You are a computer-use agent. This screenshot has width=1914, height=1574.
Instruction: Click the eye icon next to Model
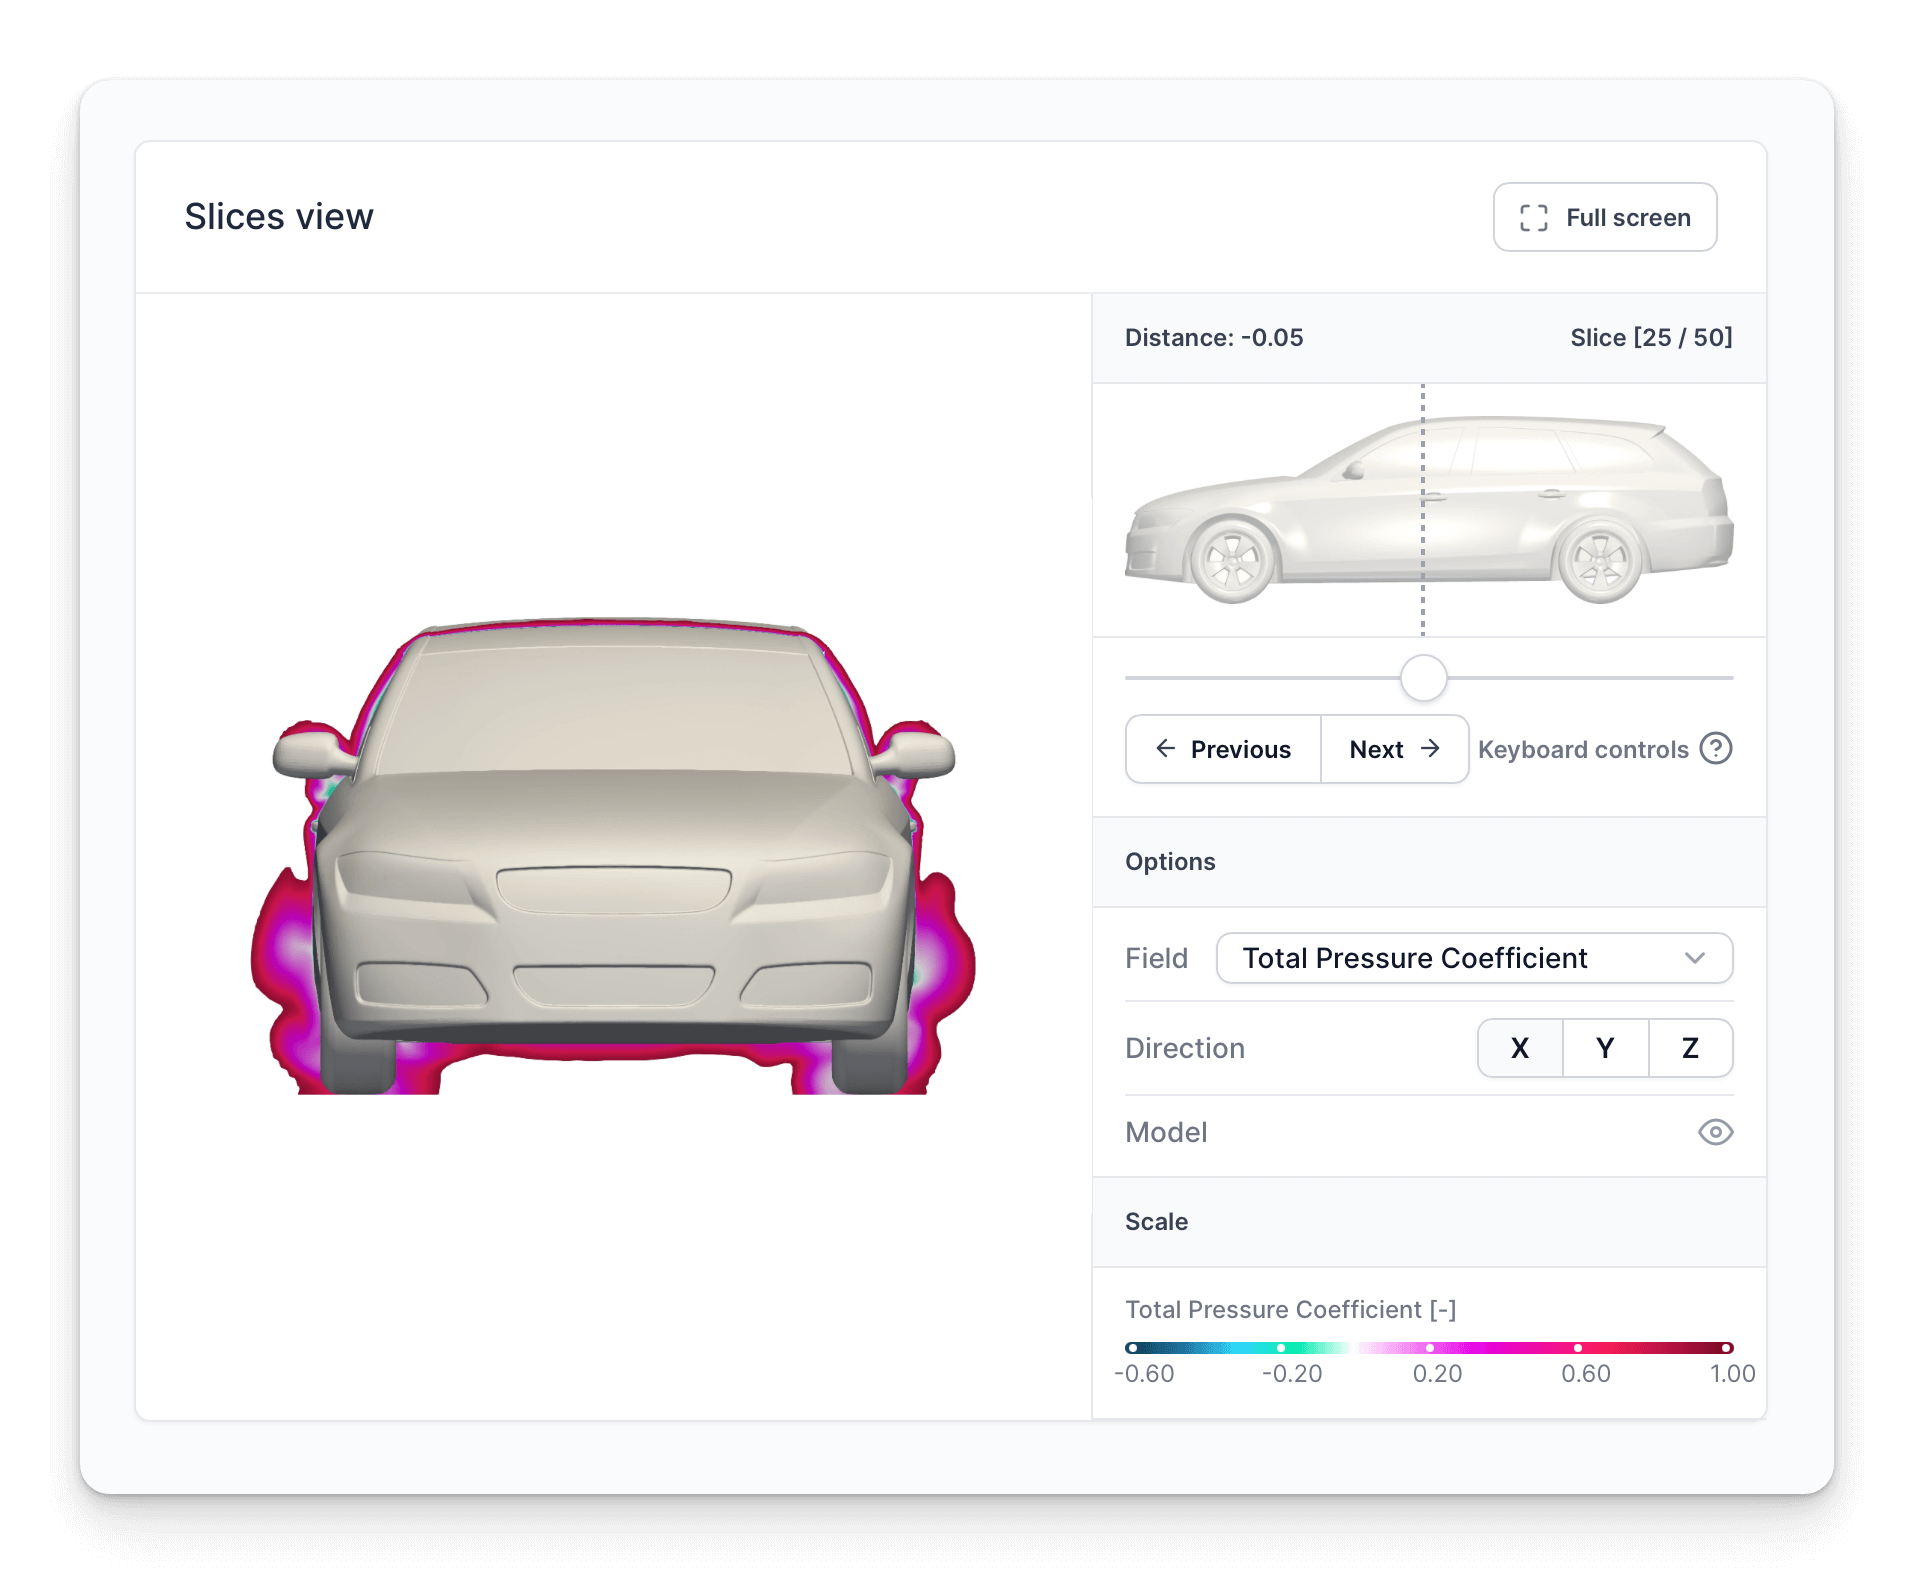(1716, 1132)
